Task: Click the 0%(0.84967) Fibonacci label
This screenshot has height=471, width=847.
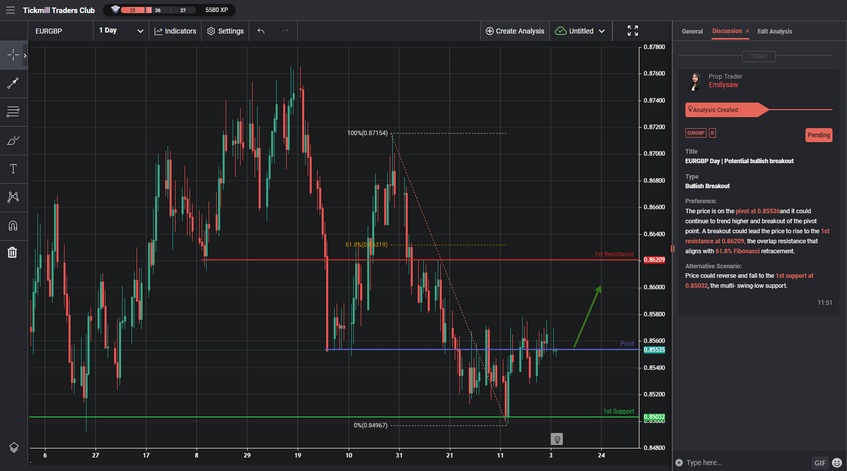Action: tap(371, 425)
